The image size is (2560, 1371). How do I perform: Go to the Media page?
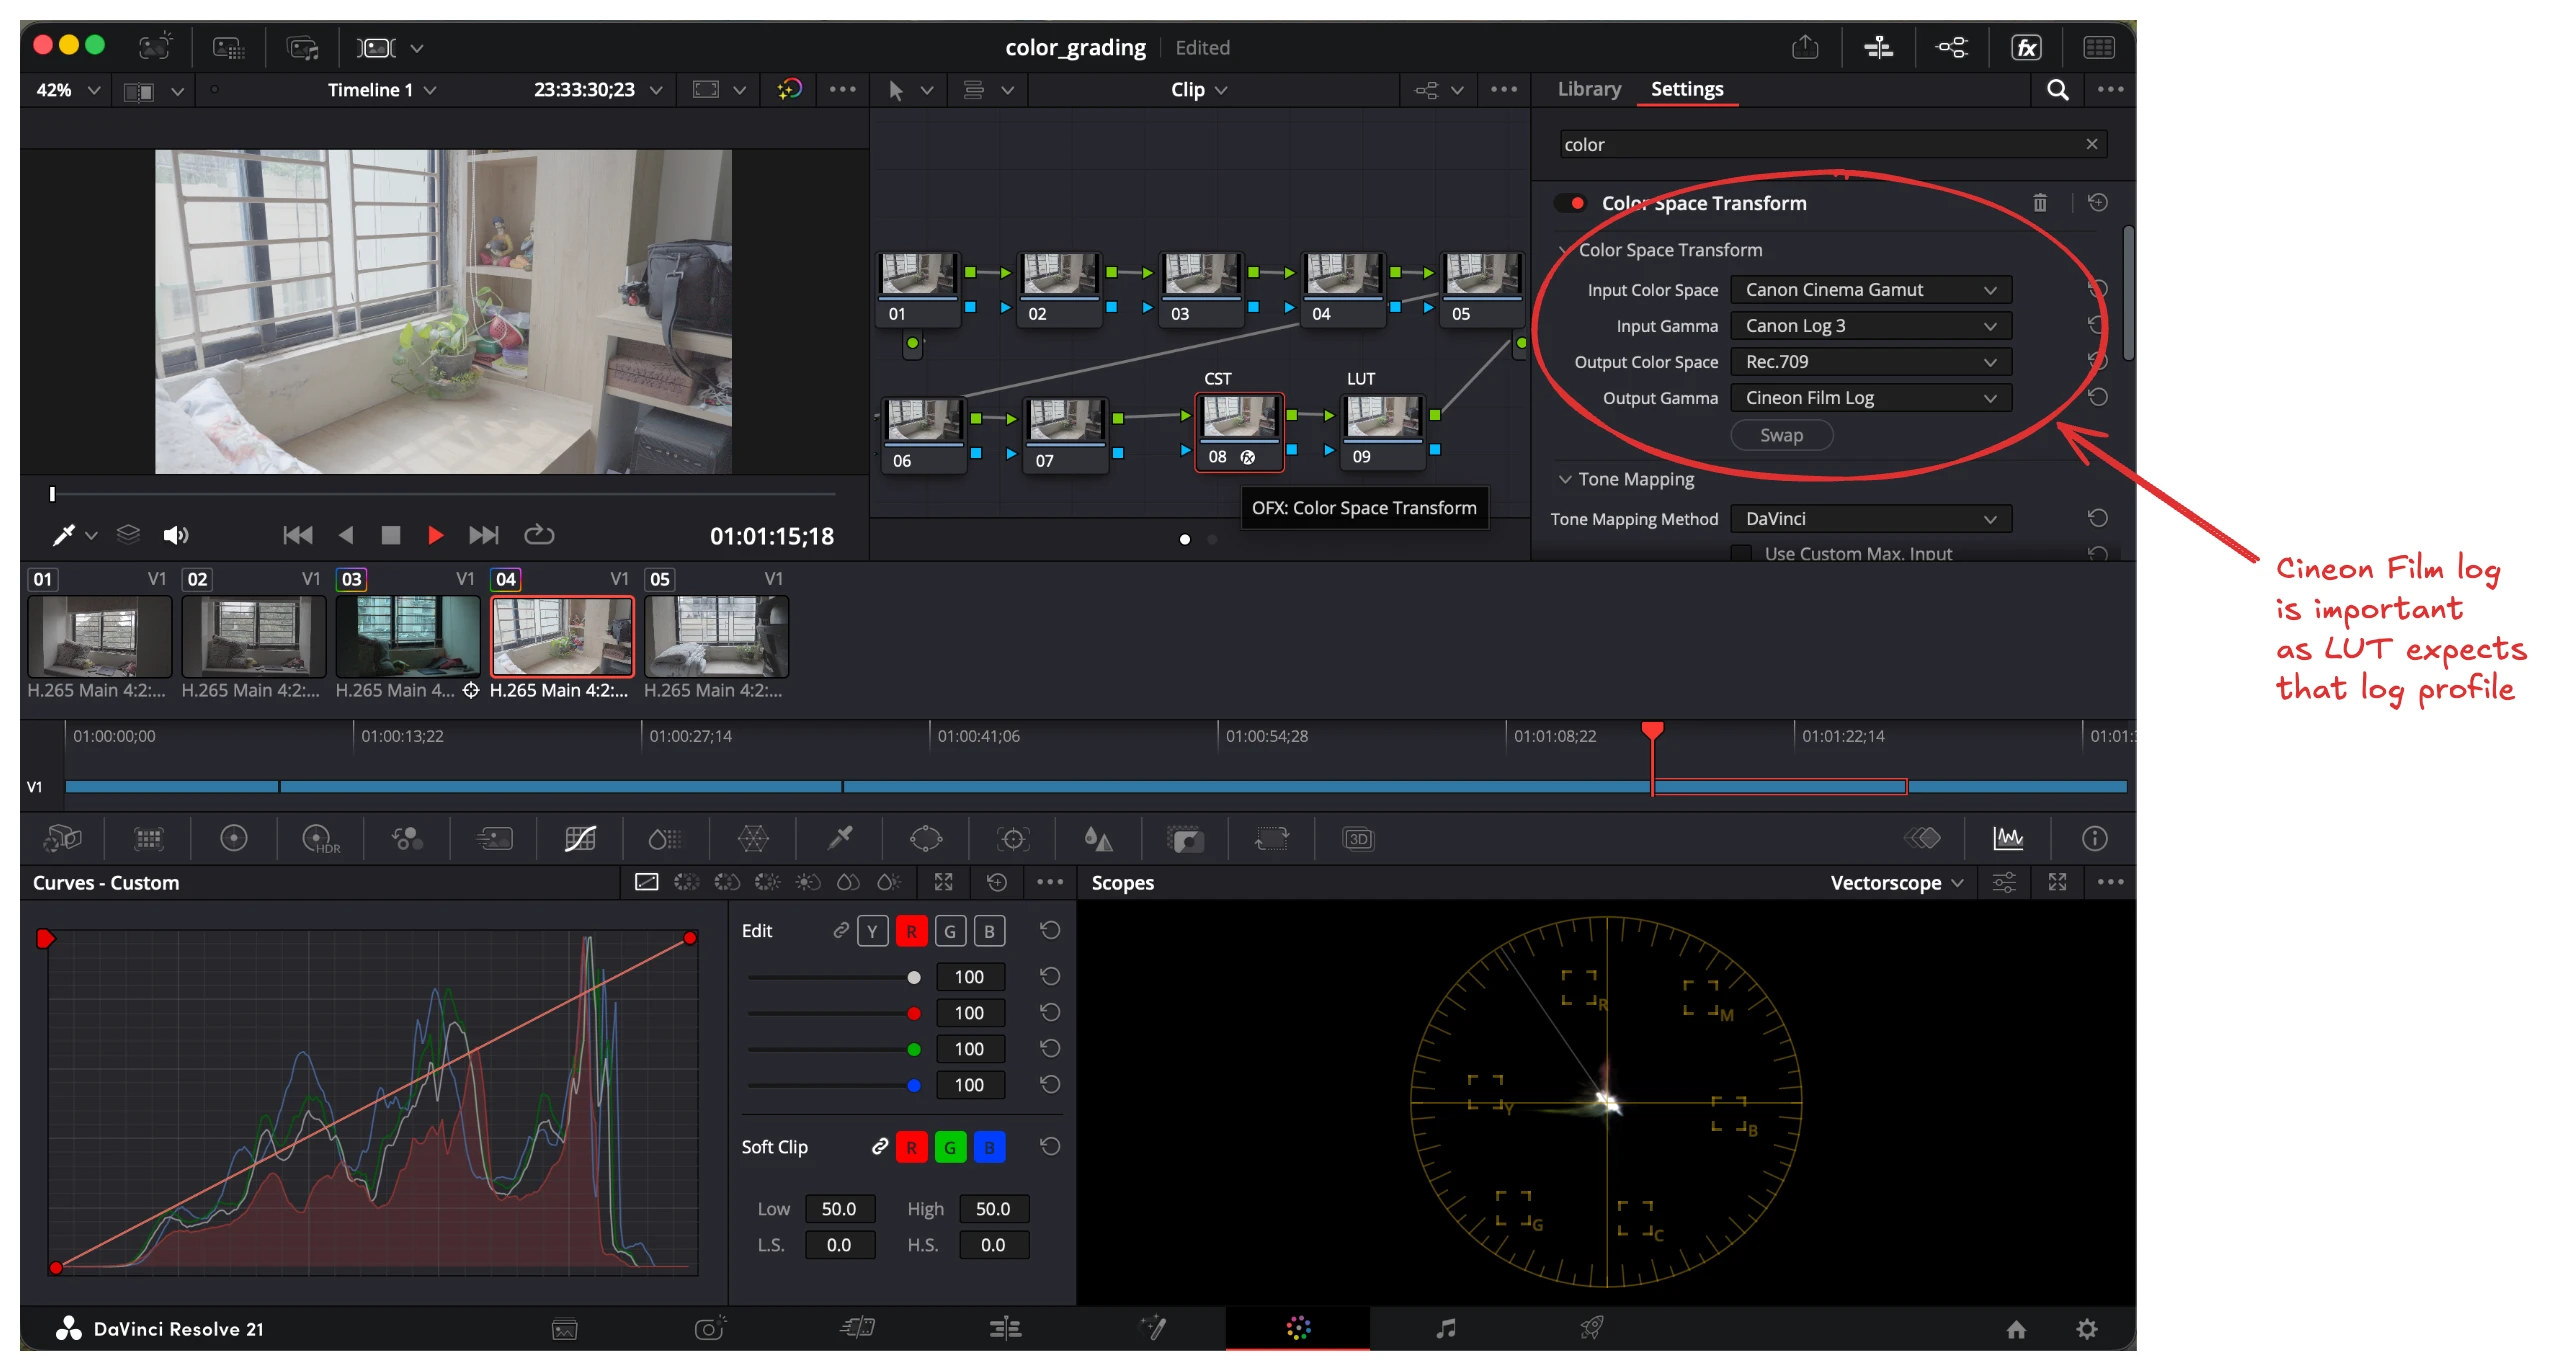point(565,1329)
